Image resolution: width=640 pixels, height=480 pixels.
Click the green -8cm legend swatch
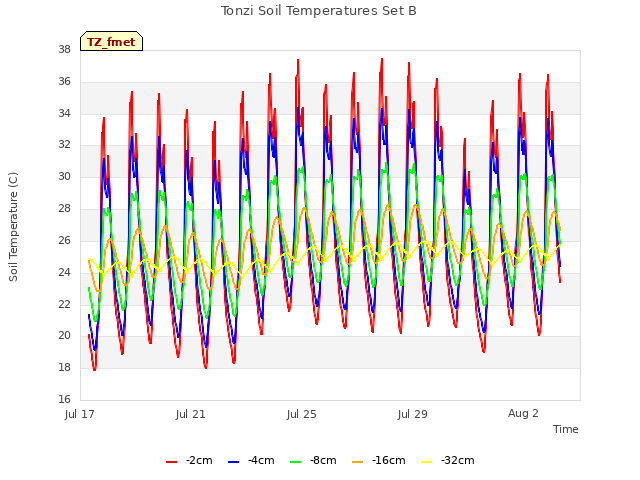[296, 462]
